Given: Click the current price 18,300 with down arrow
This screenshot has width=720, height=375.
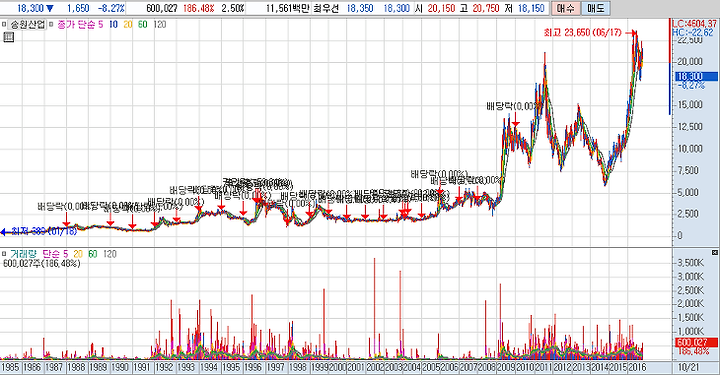Looking at the screenshot, I should coord(35,8).
